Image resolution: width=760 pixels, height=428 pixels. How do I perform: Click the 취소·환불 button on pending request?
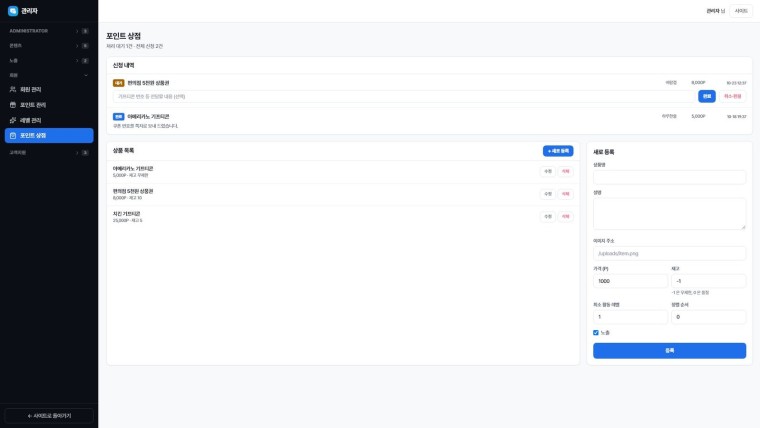732,96
